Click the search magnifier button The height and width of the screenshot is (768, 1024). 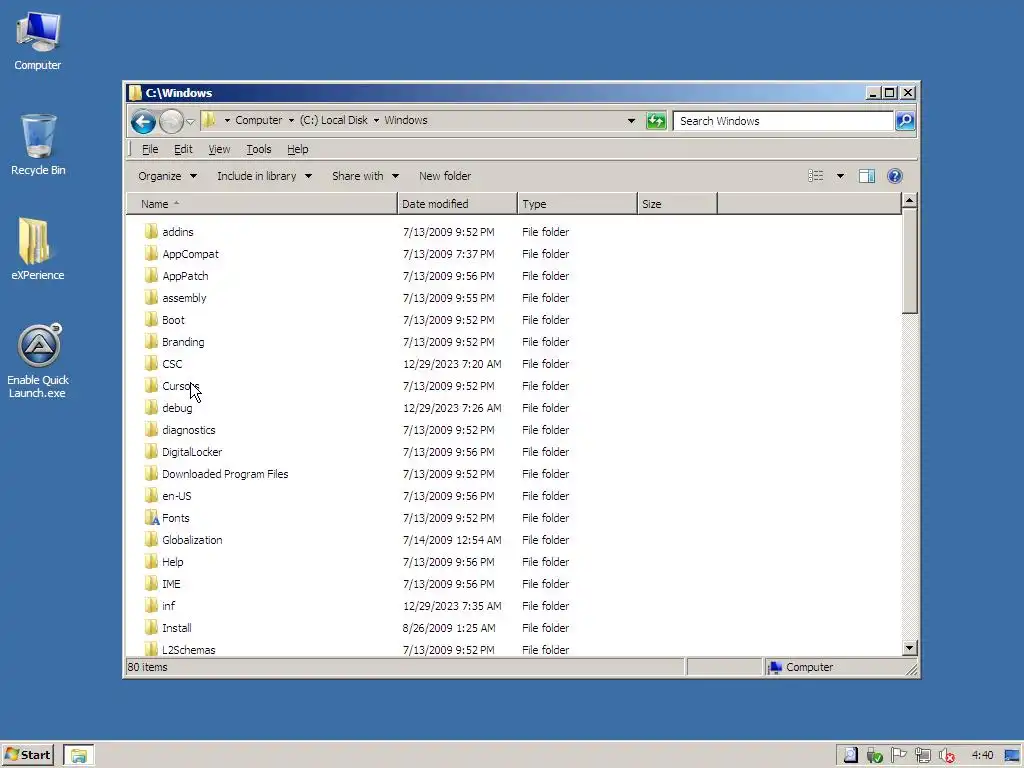tap(904, 121)
